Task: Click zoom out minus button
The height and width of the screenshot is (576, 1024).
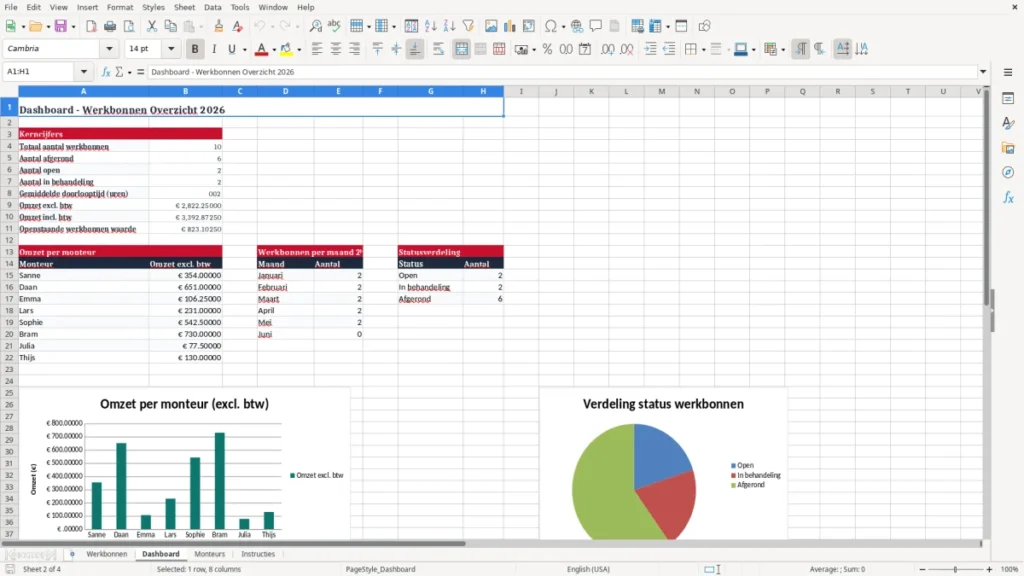Action: 922,569
